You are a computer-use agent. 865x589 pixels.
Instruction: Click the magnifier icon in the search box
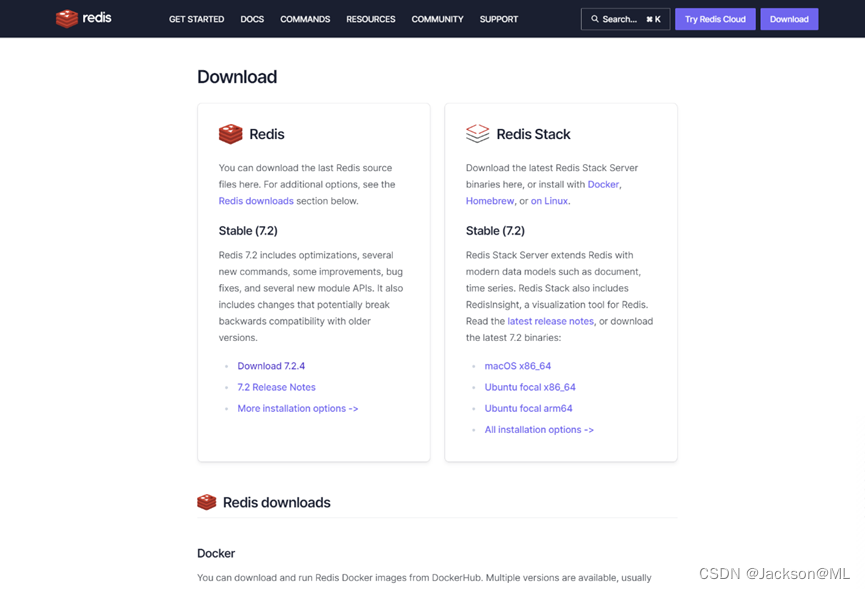point(595,19)
